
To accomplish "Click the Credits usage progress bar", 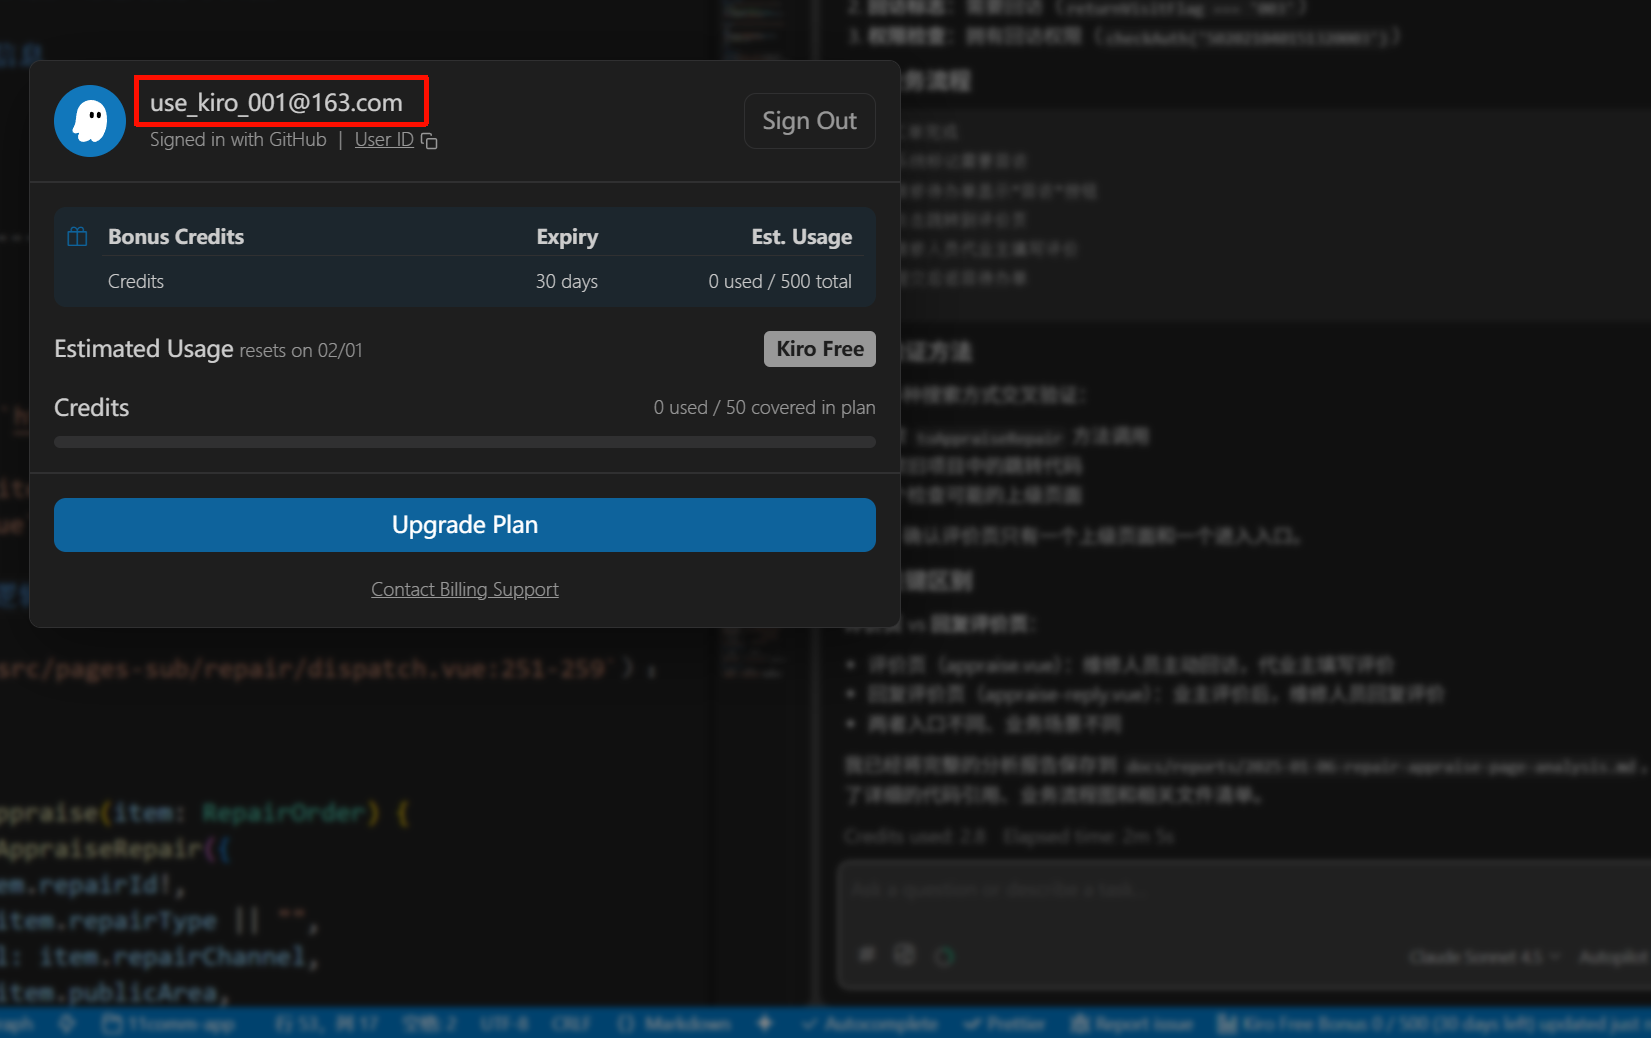I will (465, 442).
